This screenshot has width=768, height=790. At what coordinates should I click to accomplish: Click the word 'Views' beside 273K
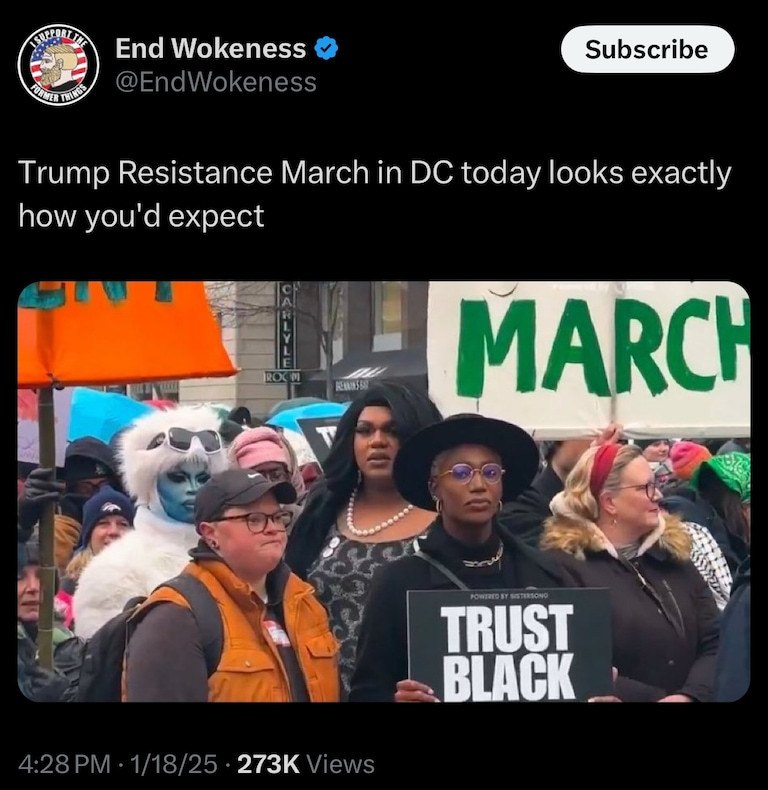click(x=341, y=764)
